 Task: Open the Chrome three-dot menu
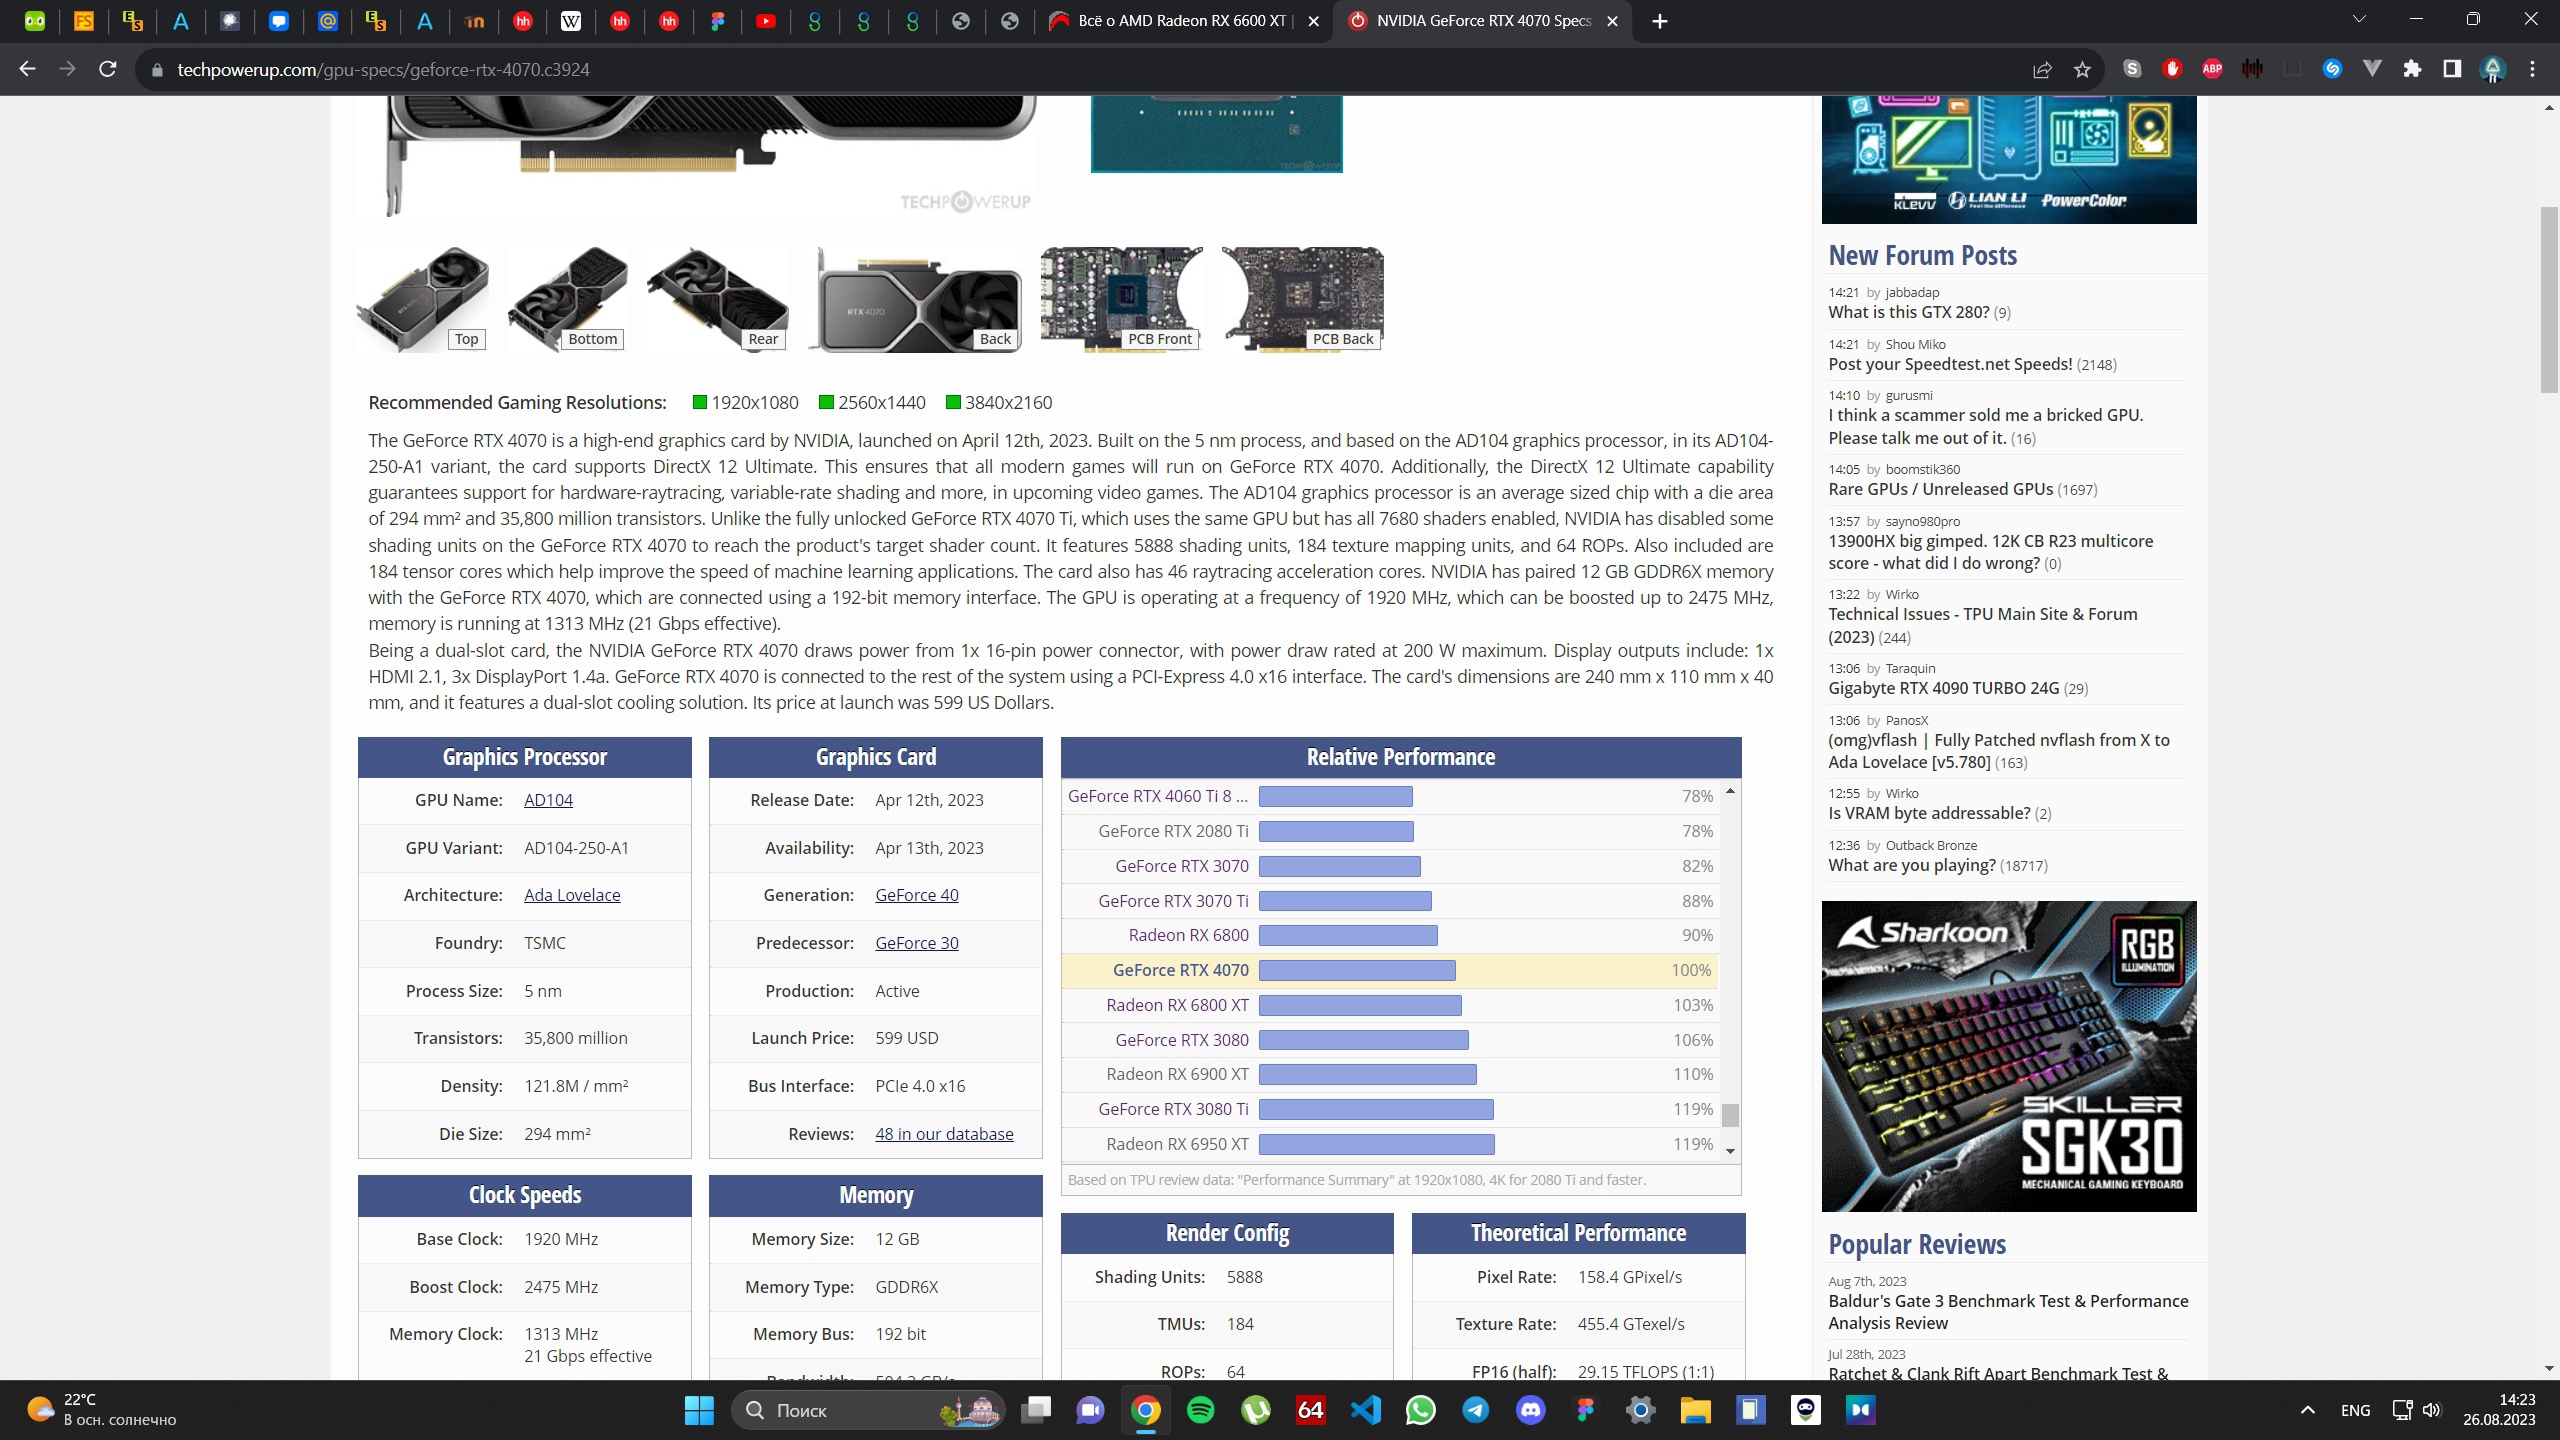coord(2532,69)
